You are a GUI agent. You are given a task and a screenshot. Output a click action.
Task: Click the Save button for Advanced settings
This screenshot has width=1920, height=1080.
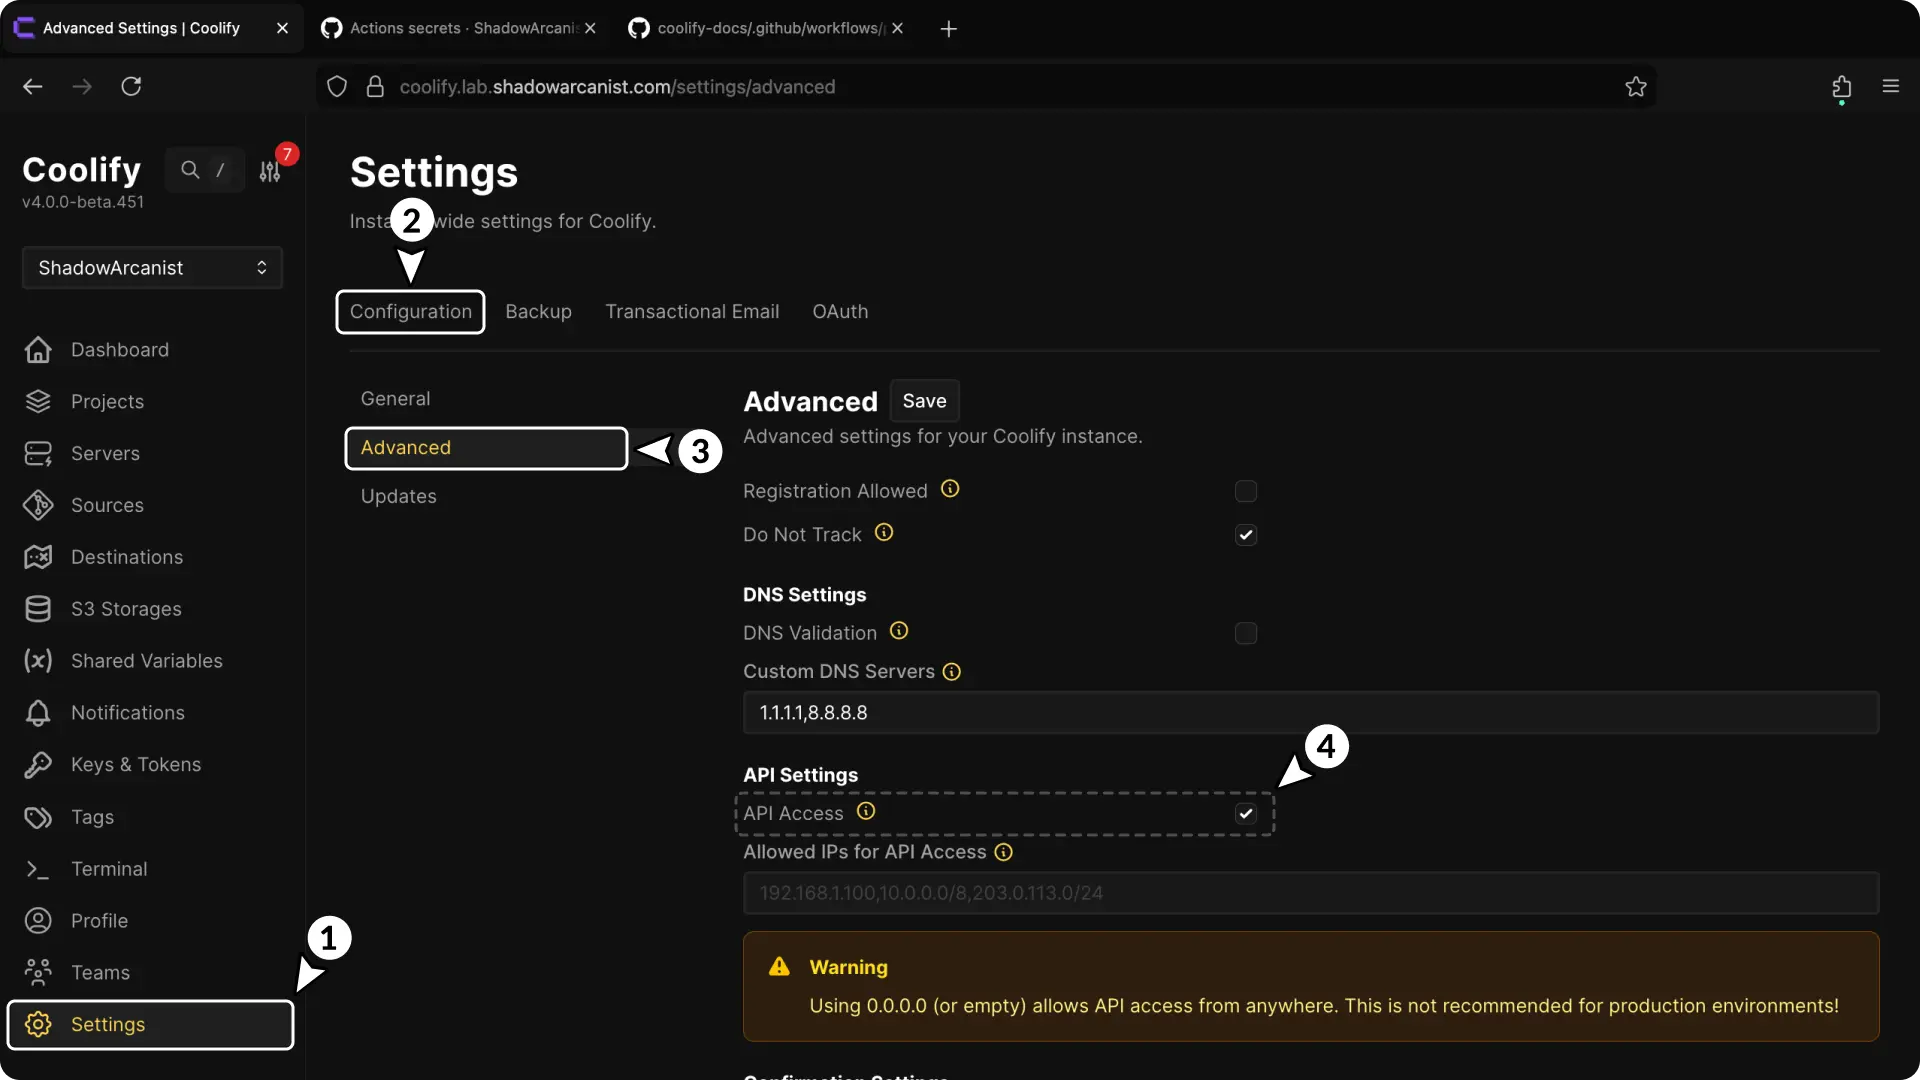click(924, 400)
